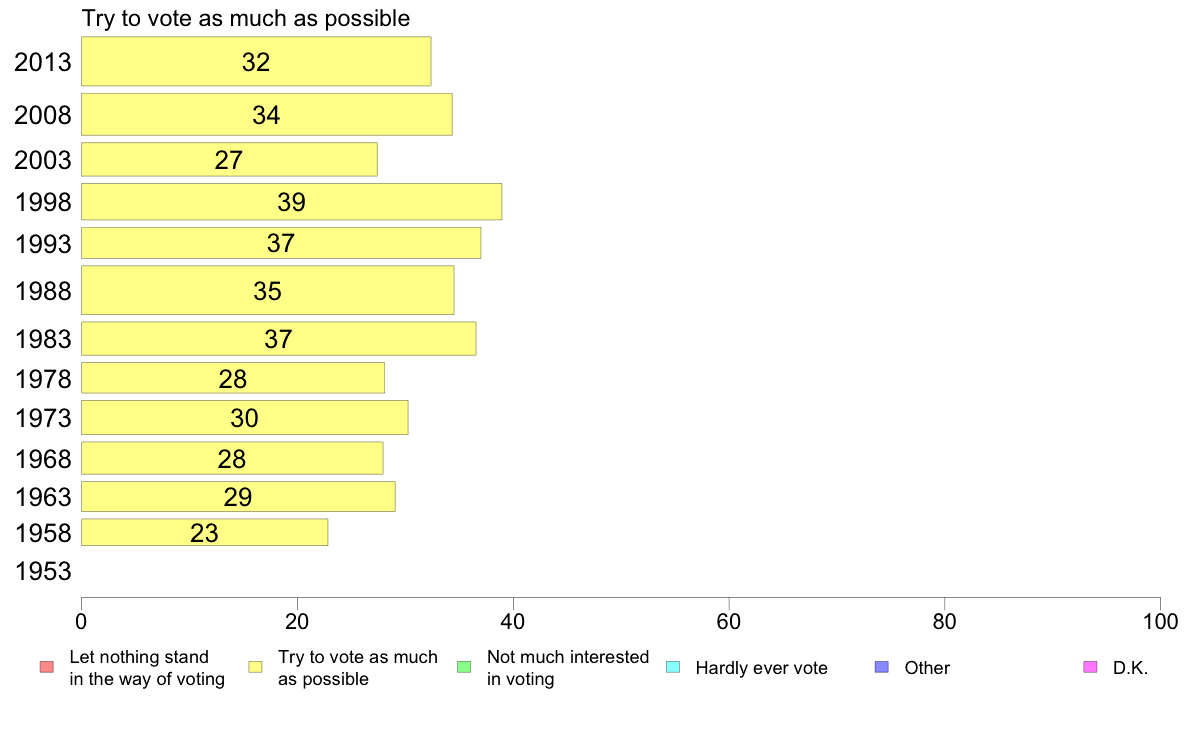This screenshot has height=736, width=1188.
Task: Click the chart title 'Try to vote as much as possible'
Action: pos(245,18)
